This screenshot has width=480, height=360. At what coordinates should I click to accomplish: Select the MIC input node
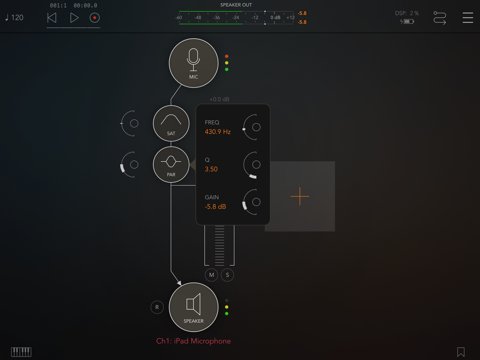click(194, 63)
